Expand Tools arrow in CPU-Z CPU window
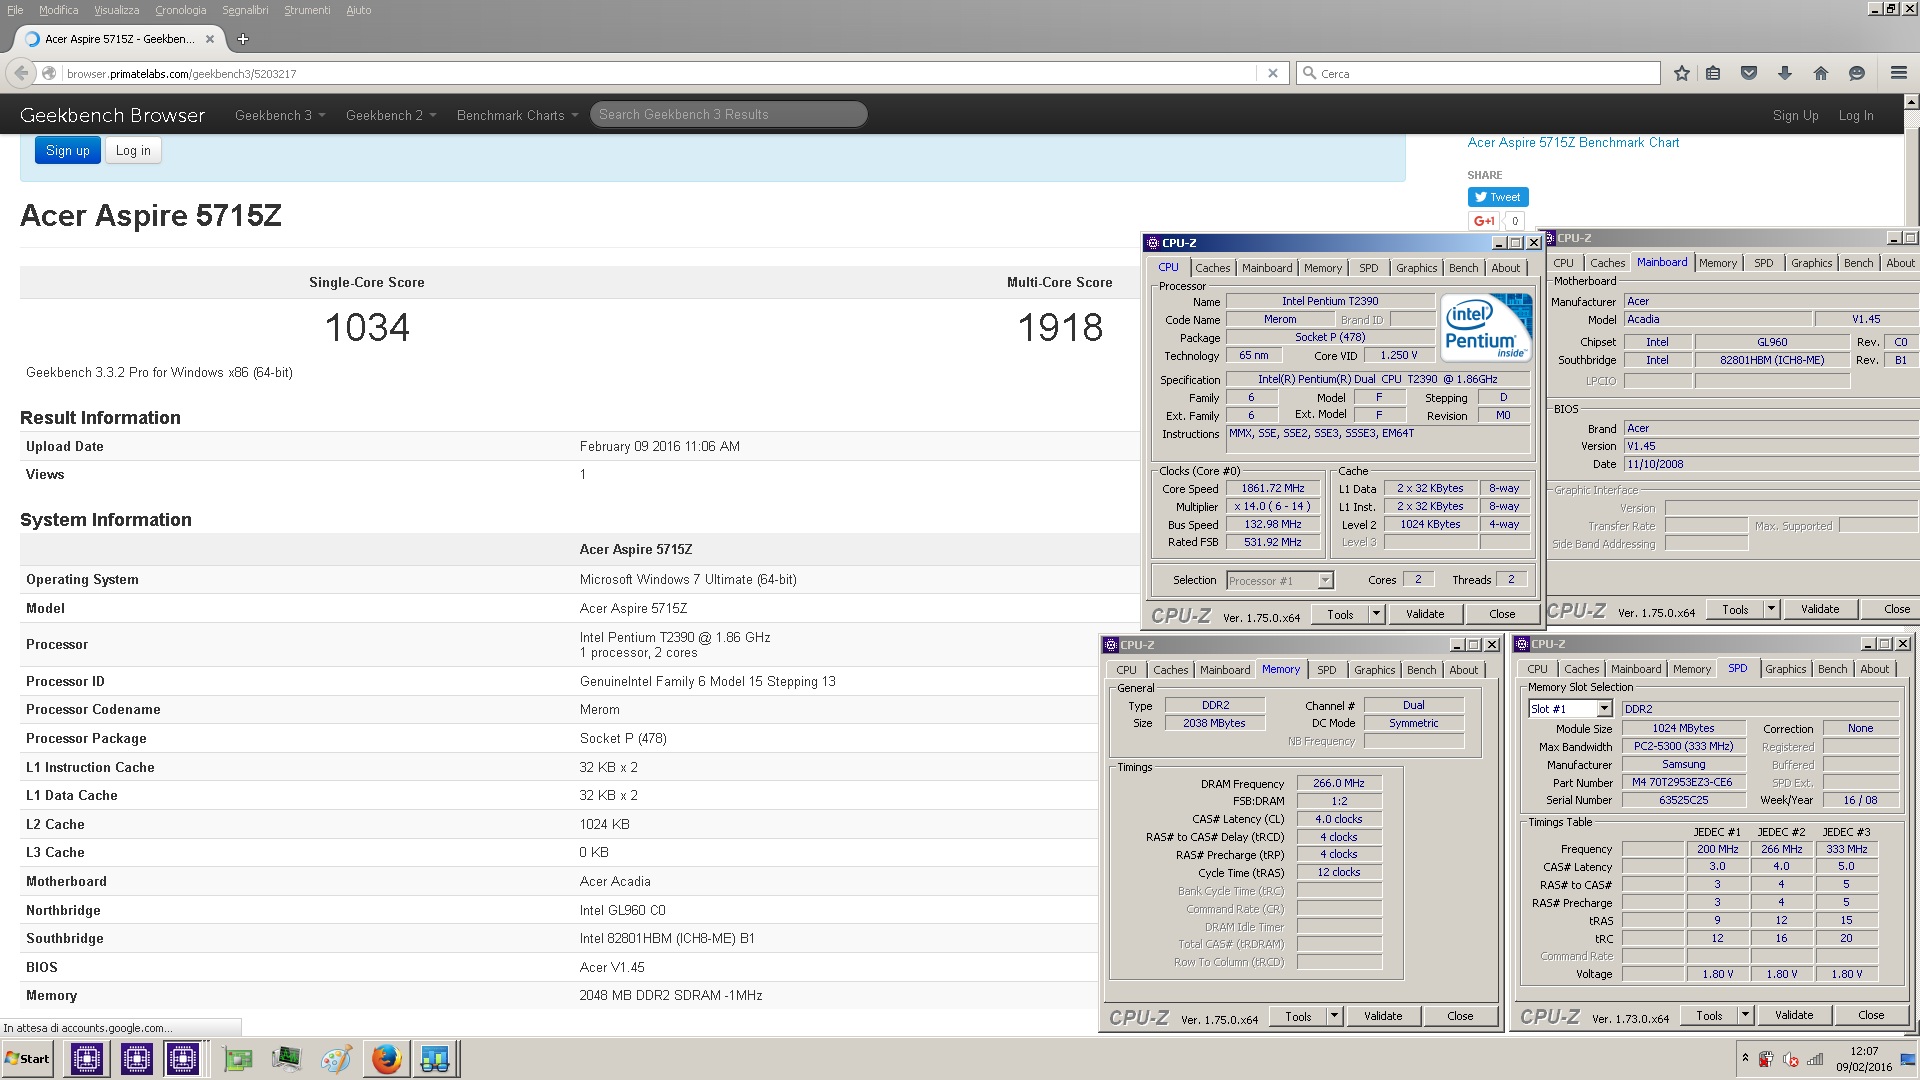The image size is (1920, 1080). (1376, 614)
